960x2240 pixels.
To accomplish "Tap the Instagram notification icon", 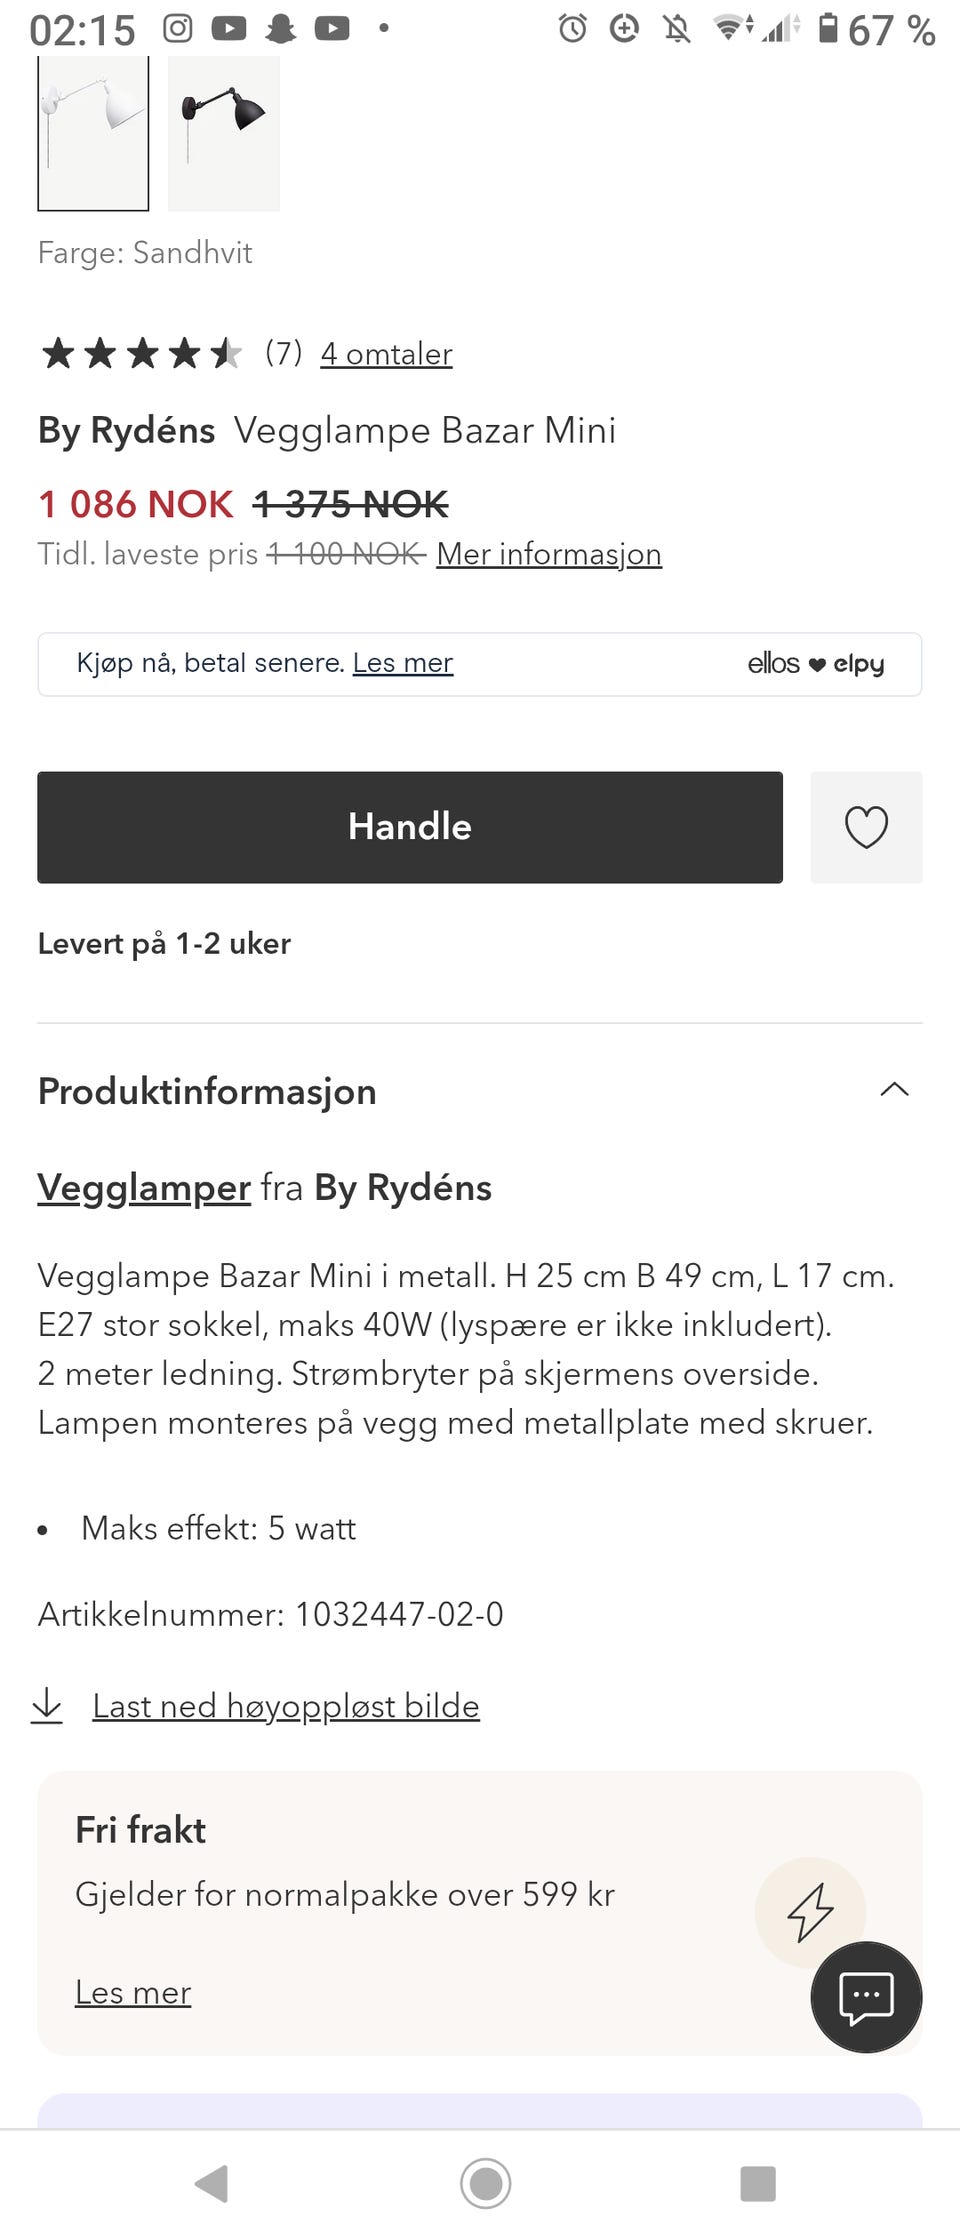I will point(178,28).
